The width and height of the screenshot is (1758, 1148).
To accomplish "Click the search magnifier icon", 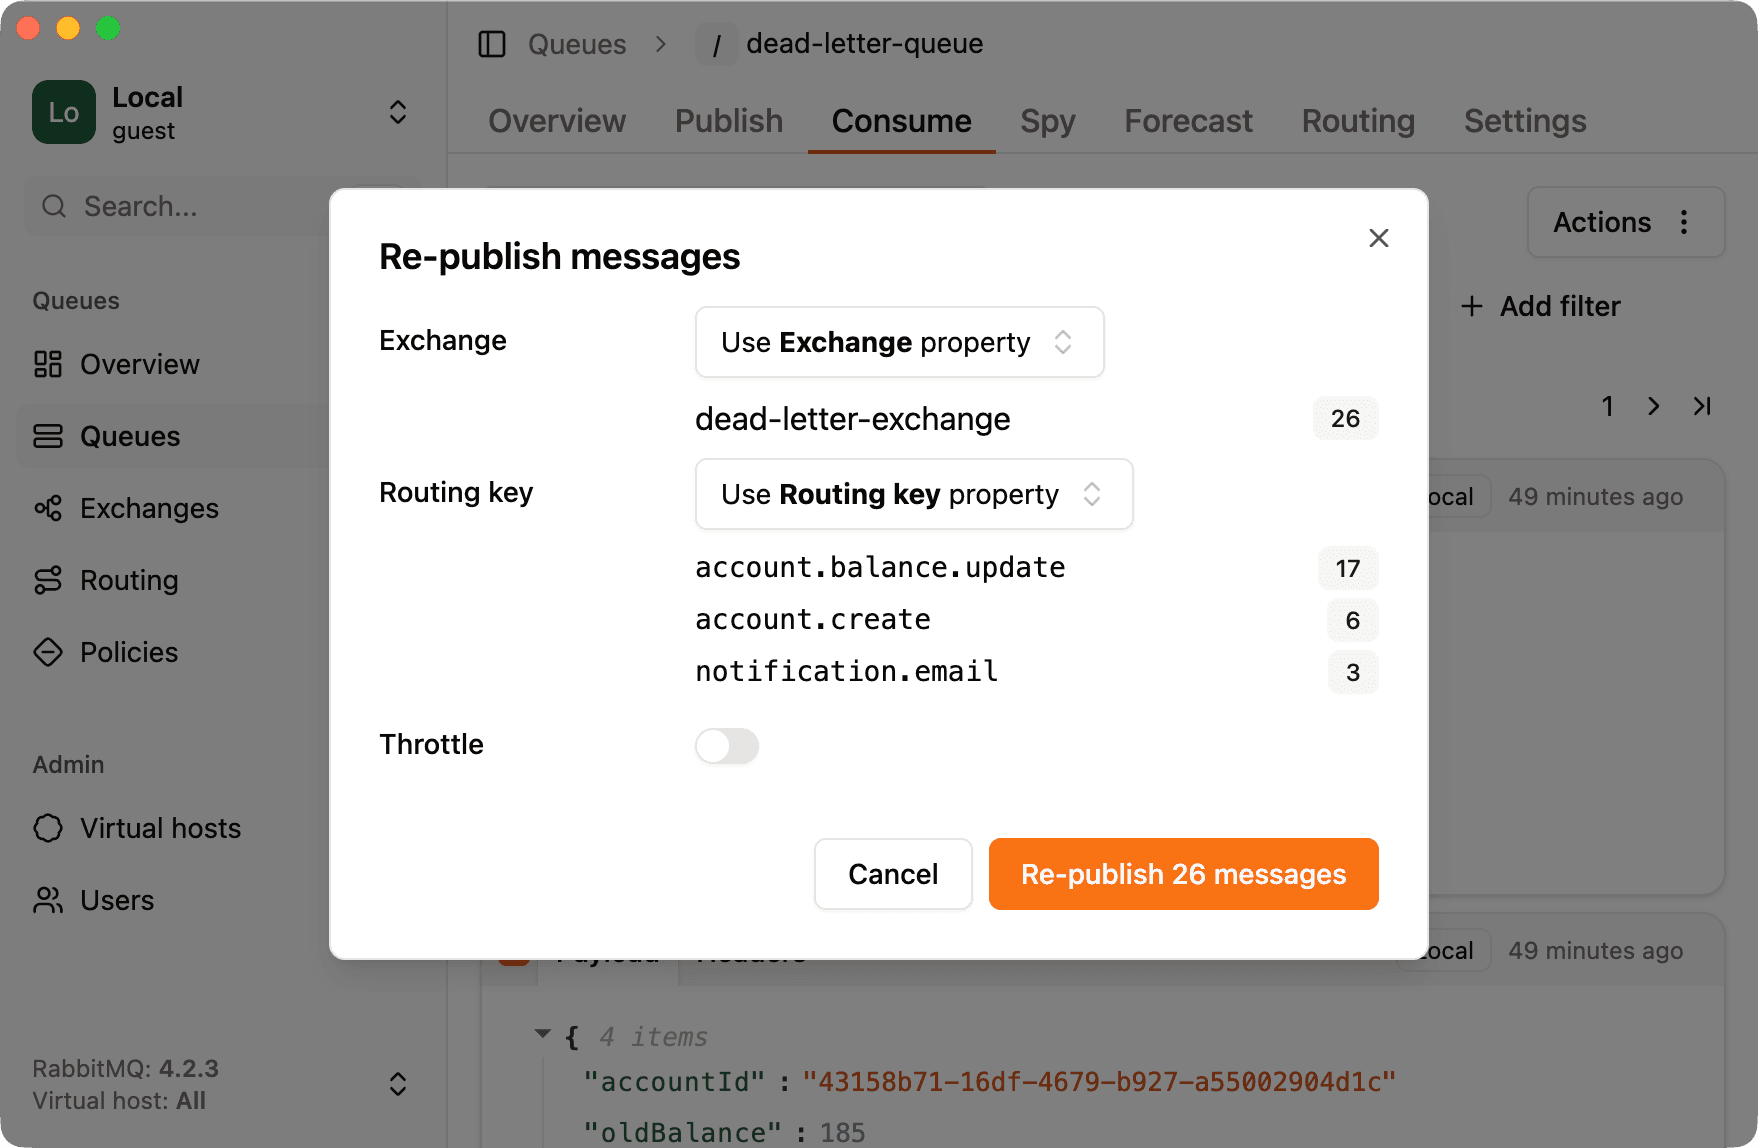I will click(54, 206).
